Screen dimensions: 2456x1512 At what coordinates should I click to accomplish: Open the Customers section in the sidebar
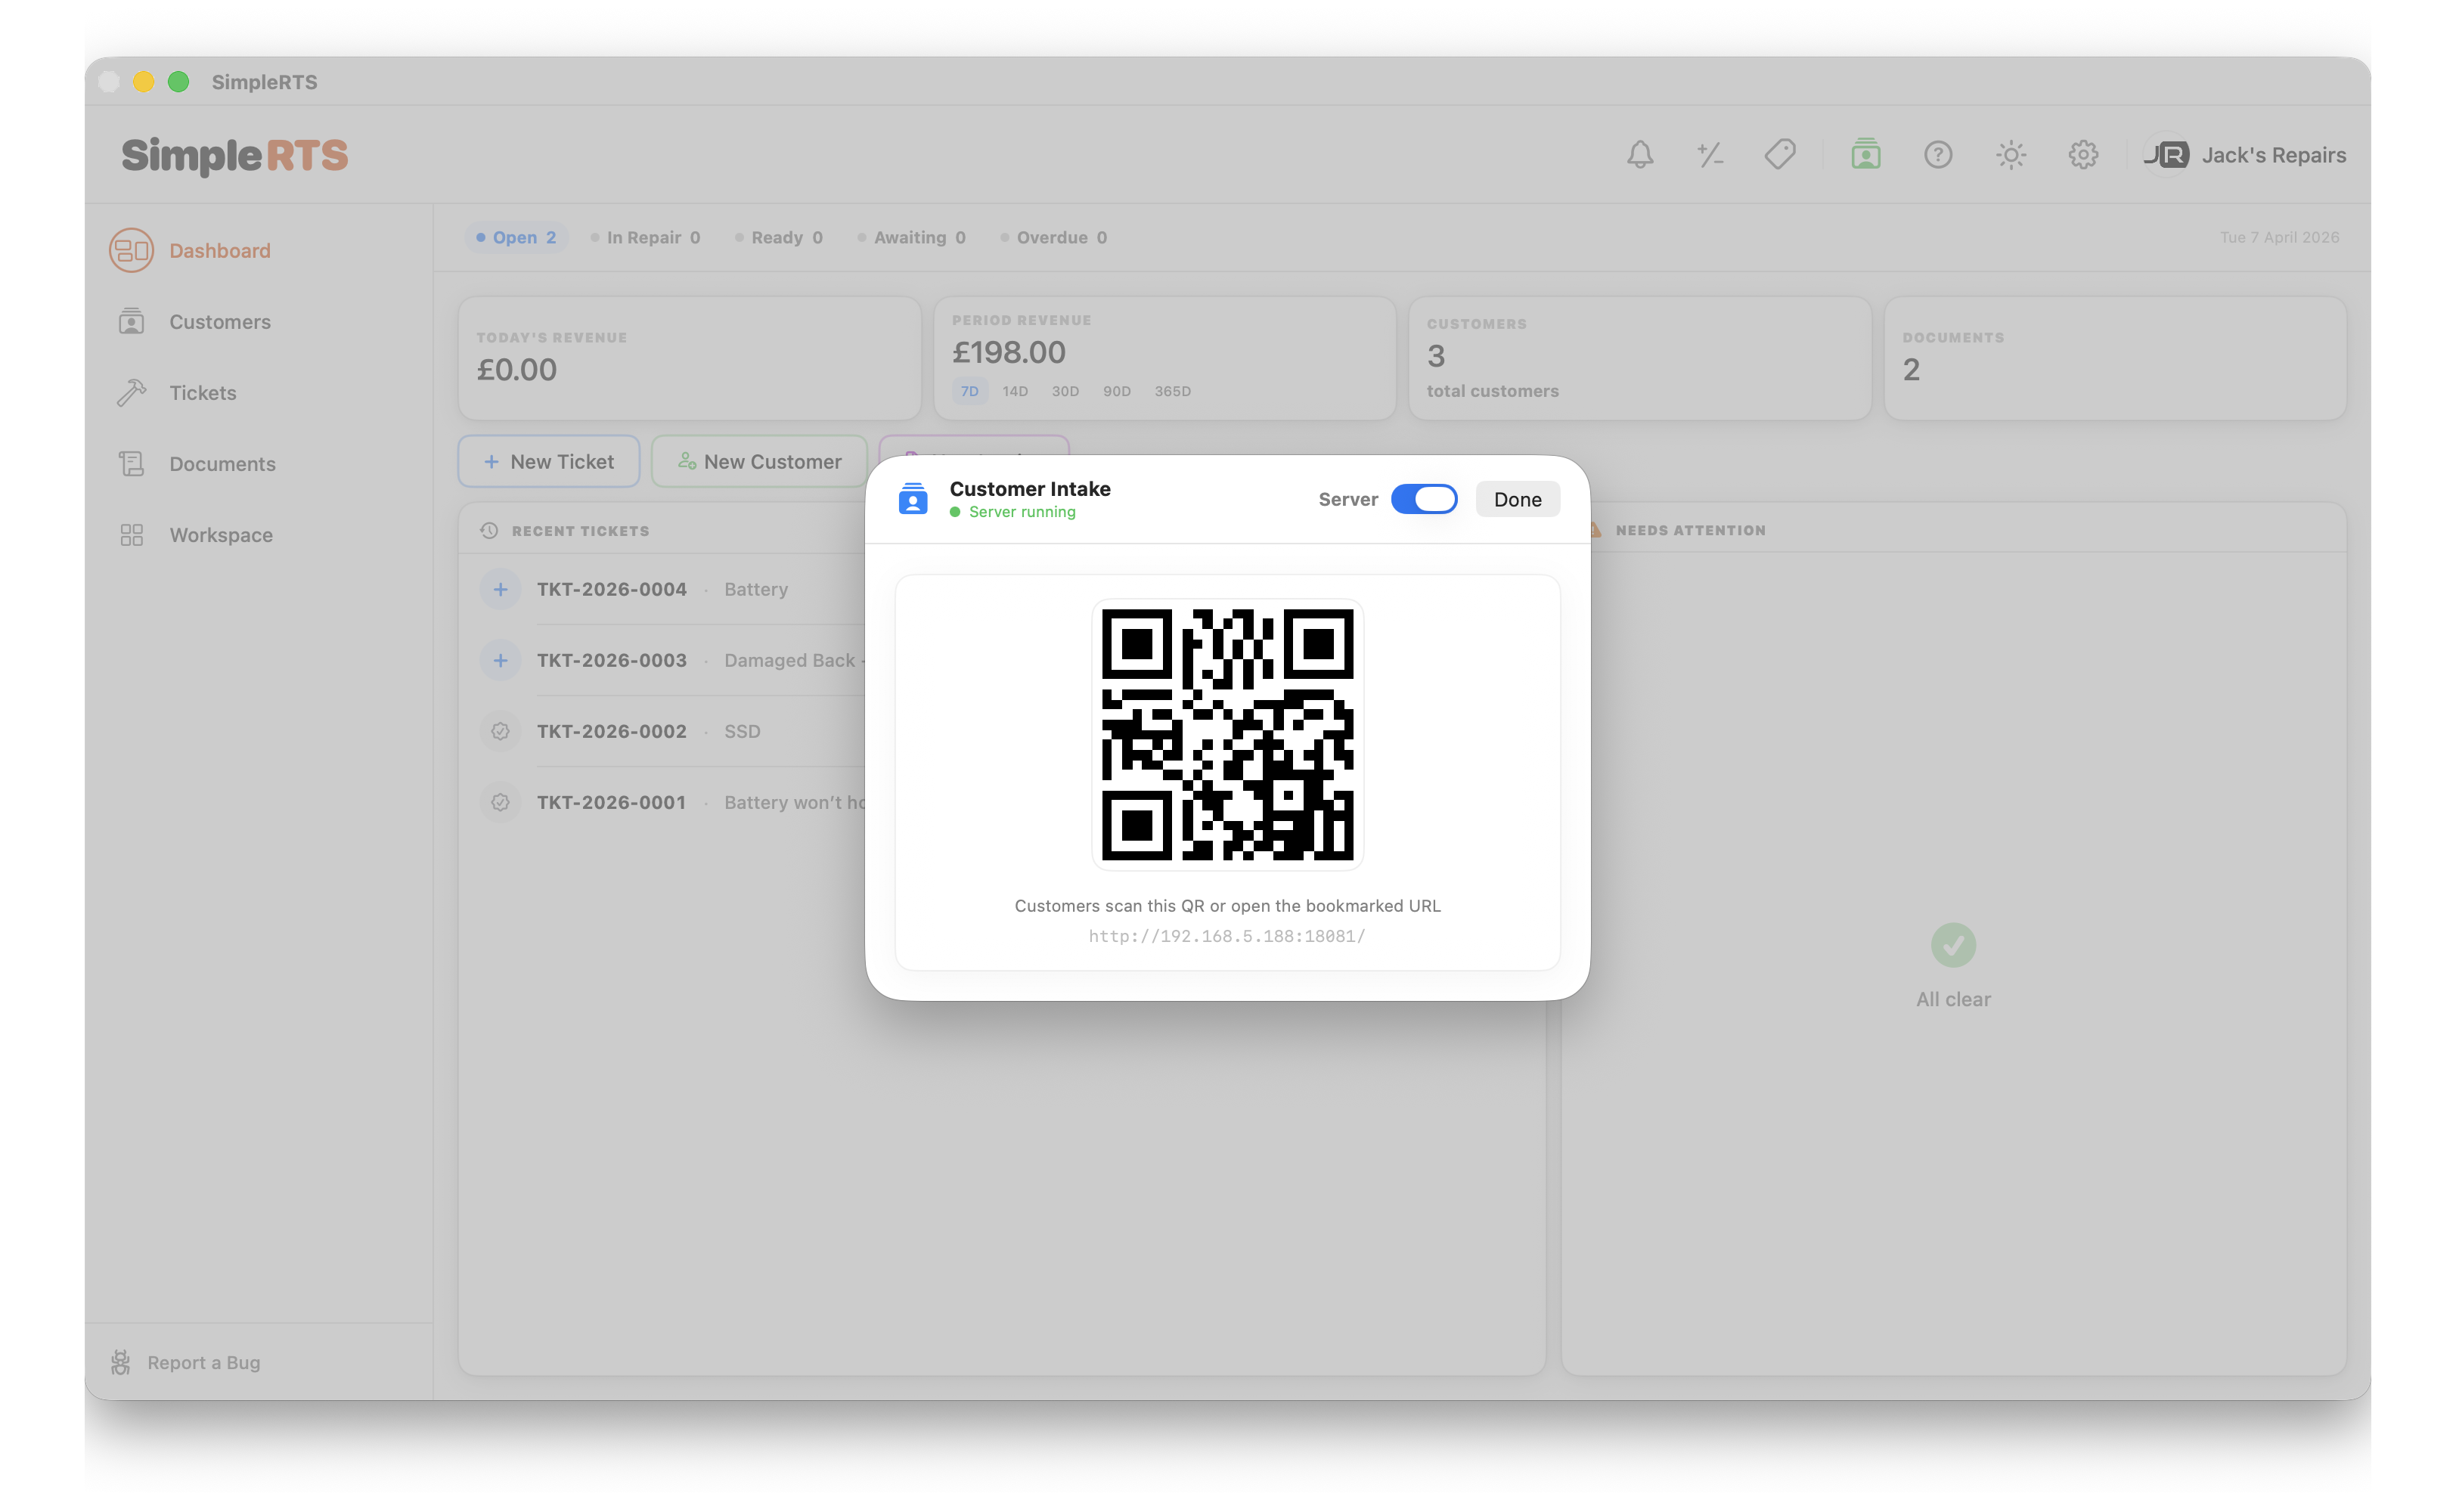219,321
